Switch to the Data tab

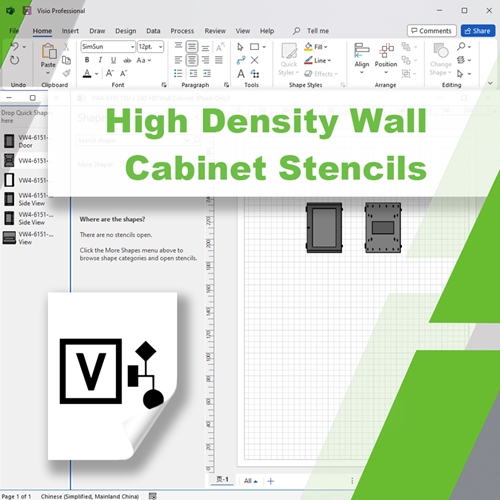pos(153,31)
